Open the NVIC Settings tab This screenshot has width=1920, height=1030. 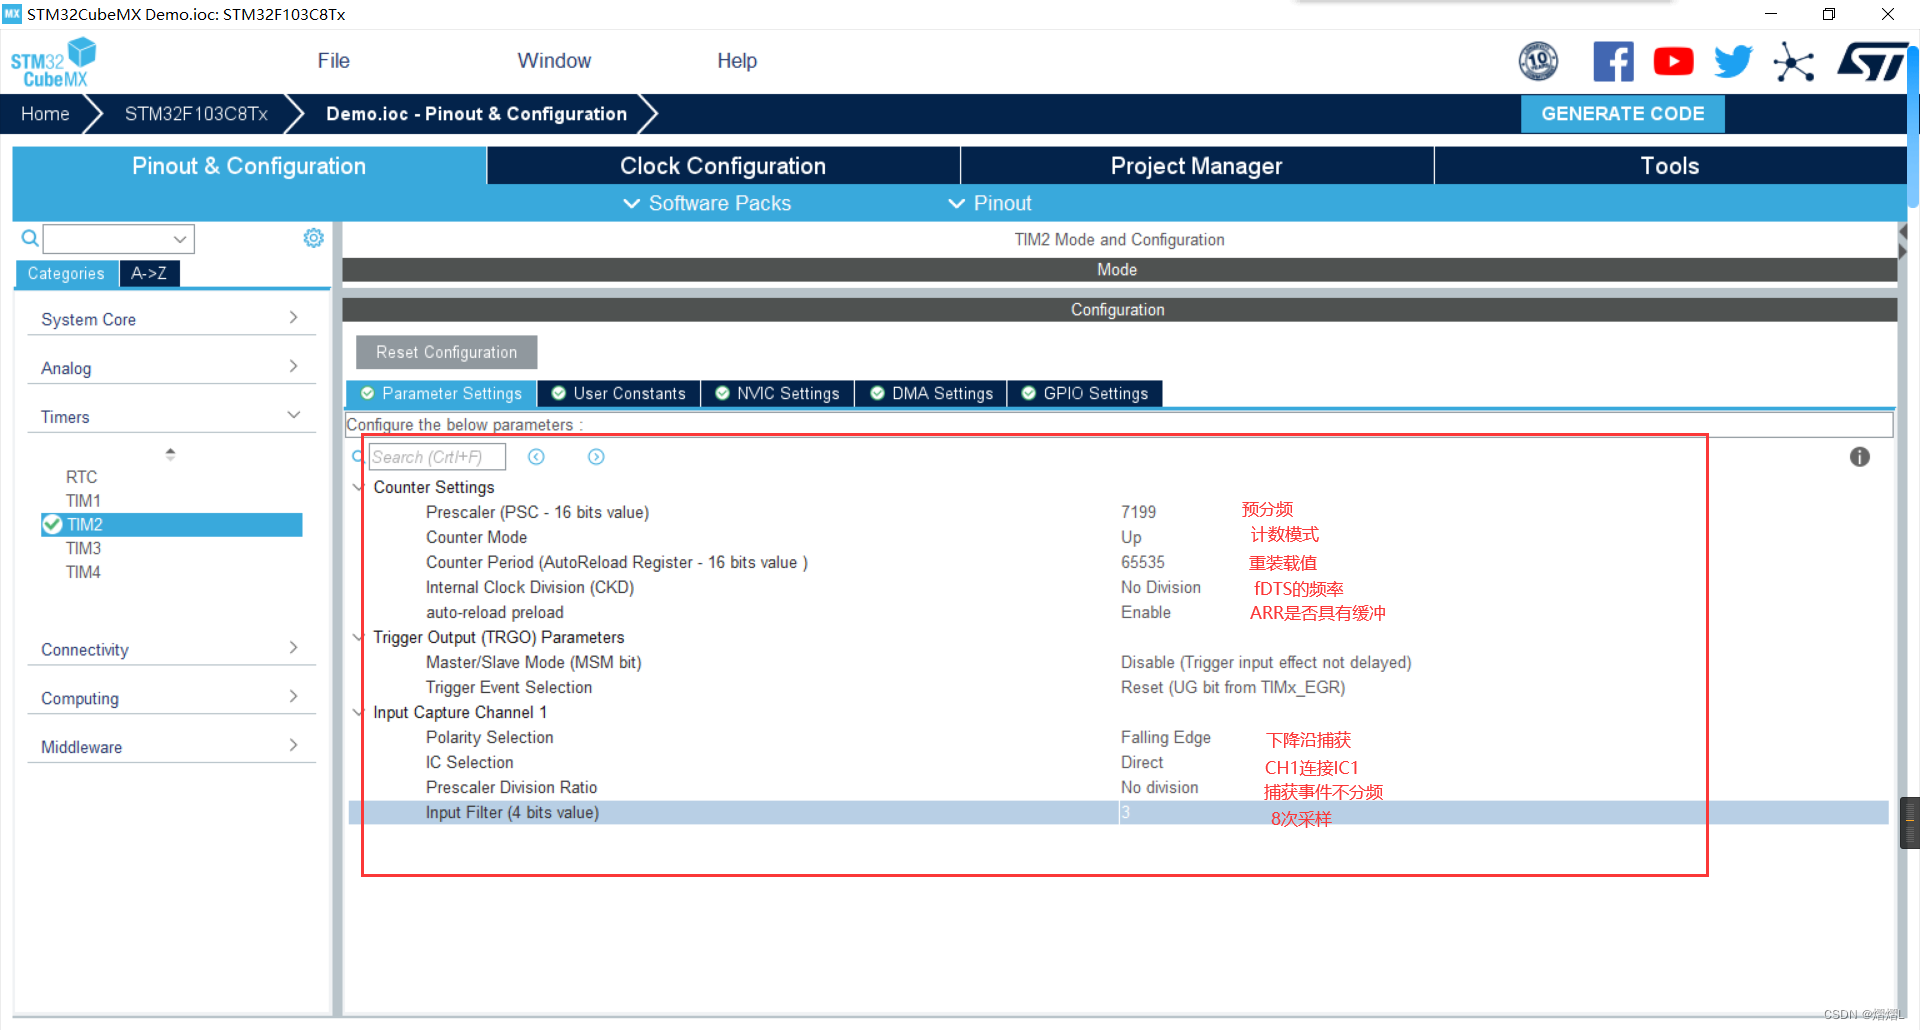click(778, 393)
